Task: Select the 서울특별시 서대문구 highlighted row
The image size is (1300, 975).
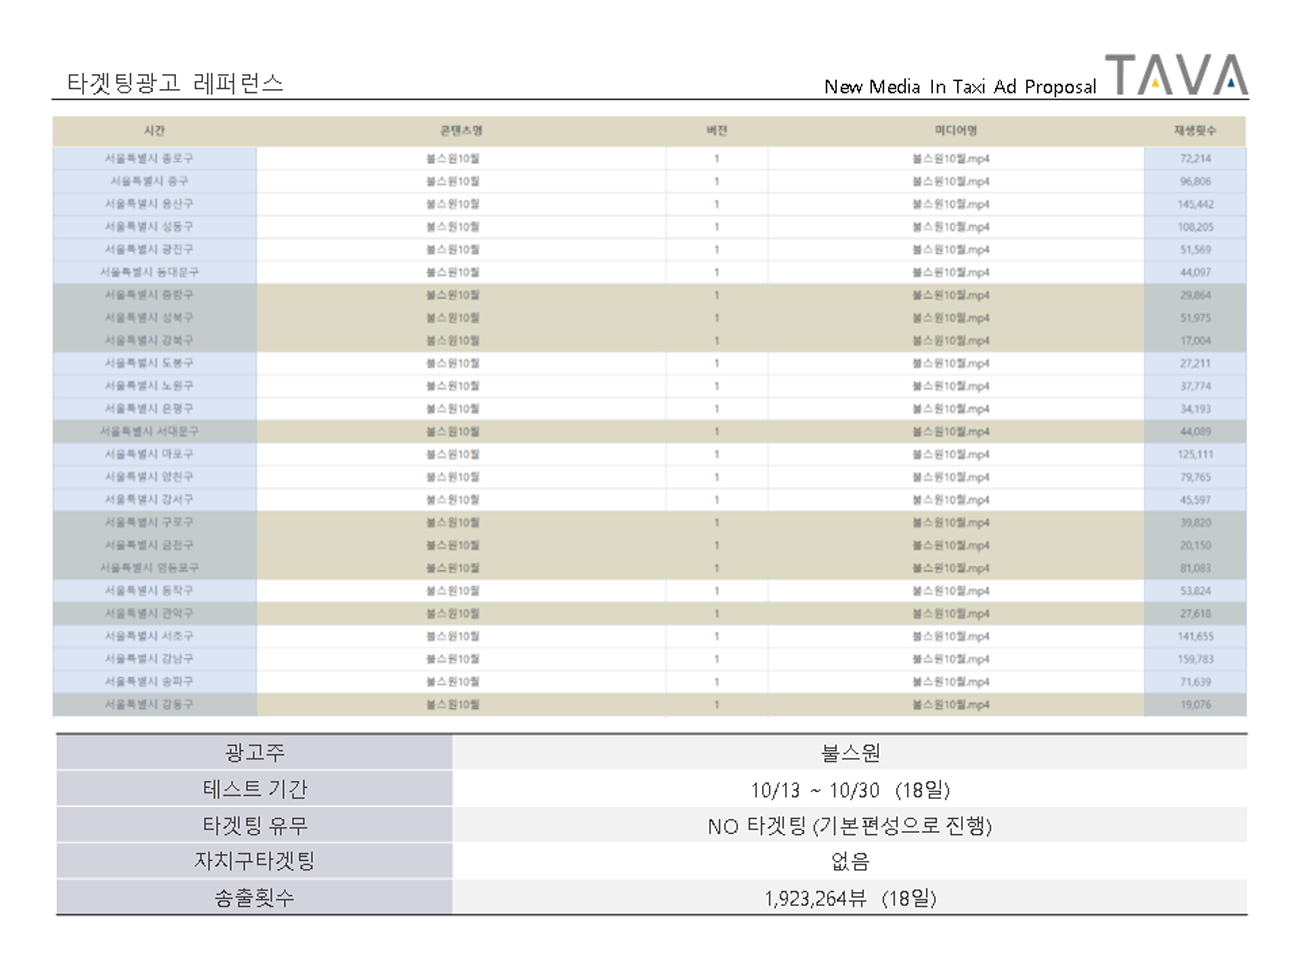Action: coord(149,432)
